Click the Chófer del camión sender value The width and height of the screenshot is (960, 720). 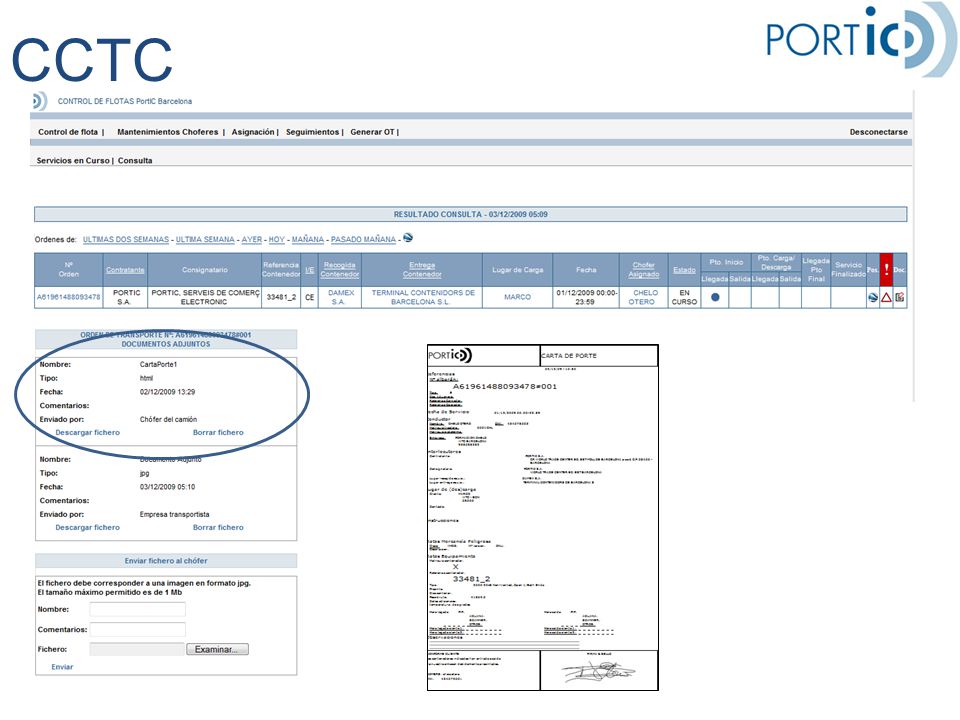pyautogui.click(x=168, y=419)
